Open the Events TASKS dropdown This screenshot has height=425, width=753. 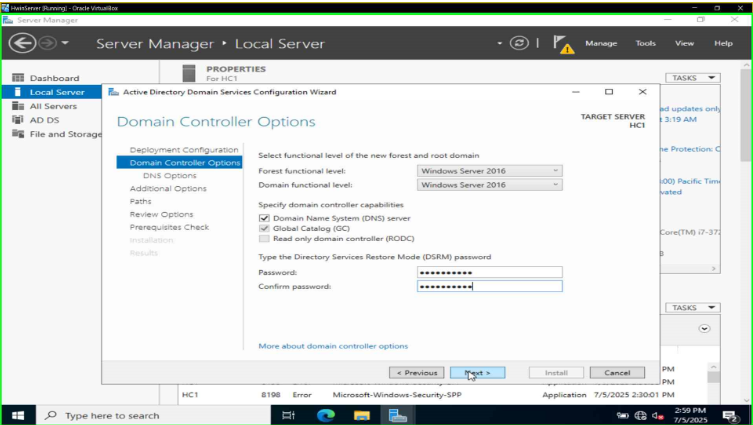coord(692,307)
